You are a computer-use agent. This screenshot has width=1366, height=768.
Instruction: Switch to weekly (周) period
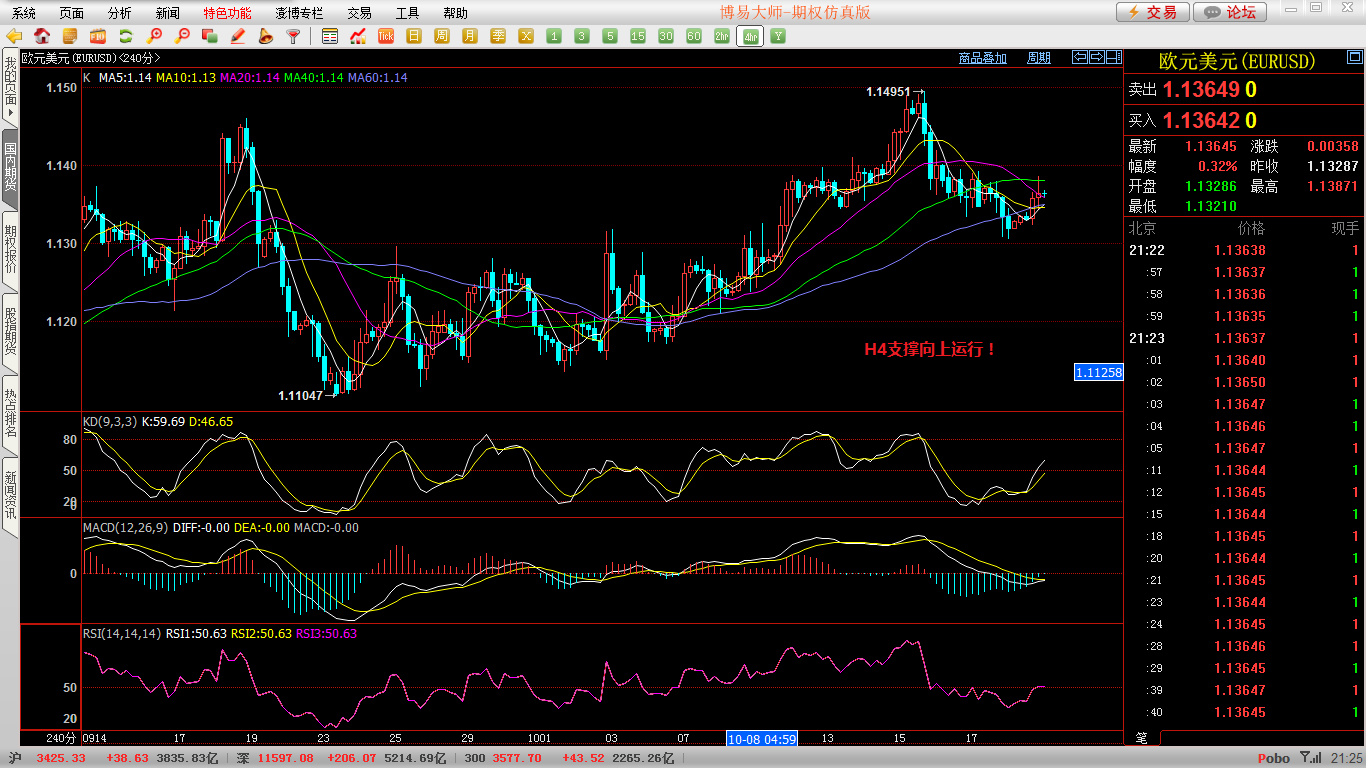[x=442, y=36]
